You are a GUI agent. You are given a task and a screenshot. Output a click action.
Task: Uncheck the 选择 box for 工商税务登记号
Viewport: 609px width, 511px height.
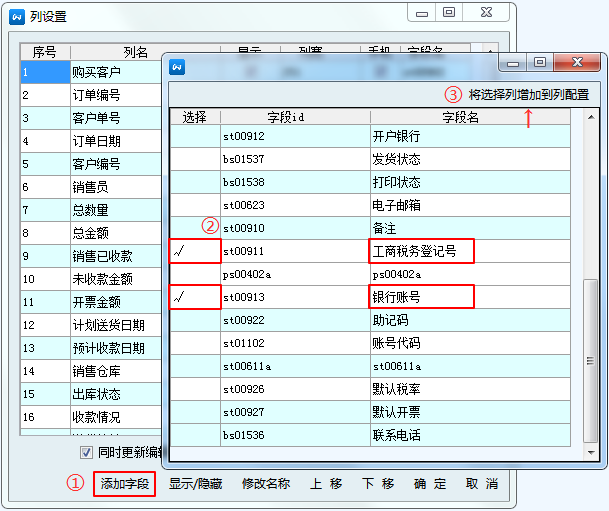(194, 251)
